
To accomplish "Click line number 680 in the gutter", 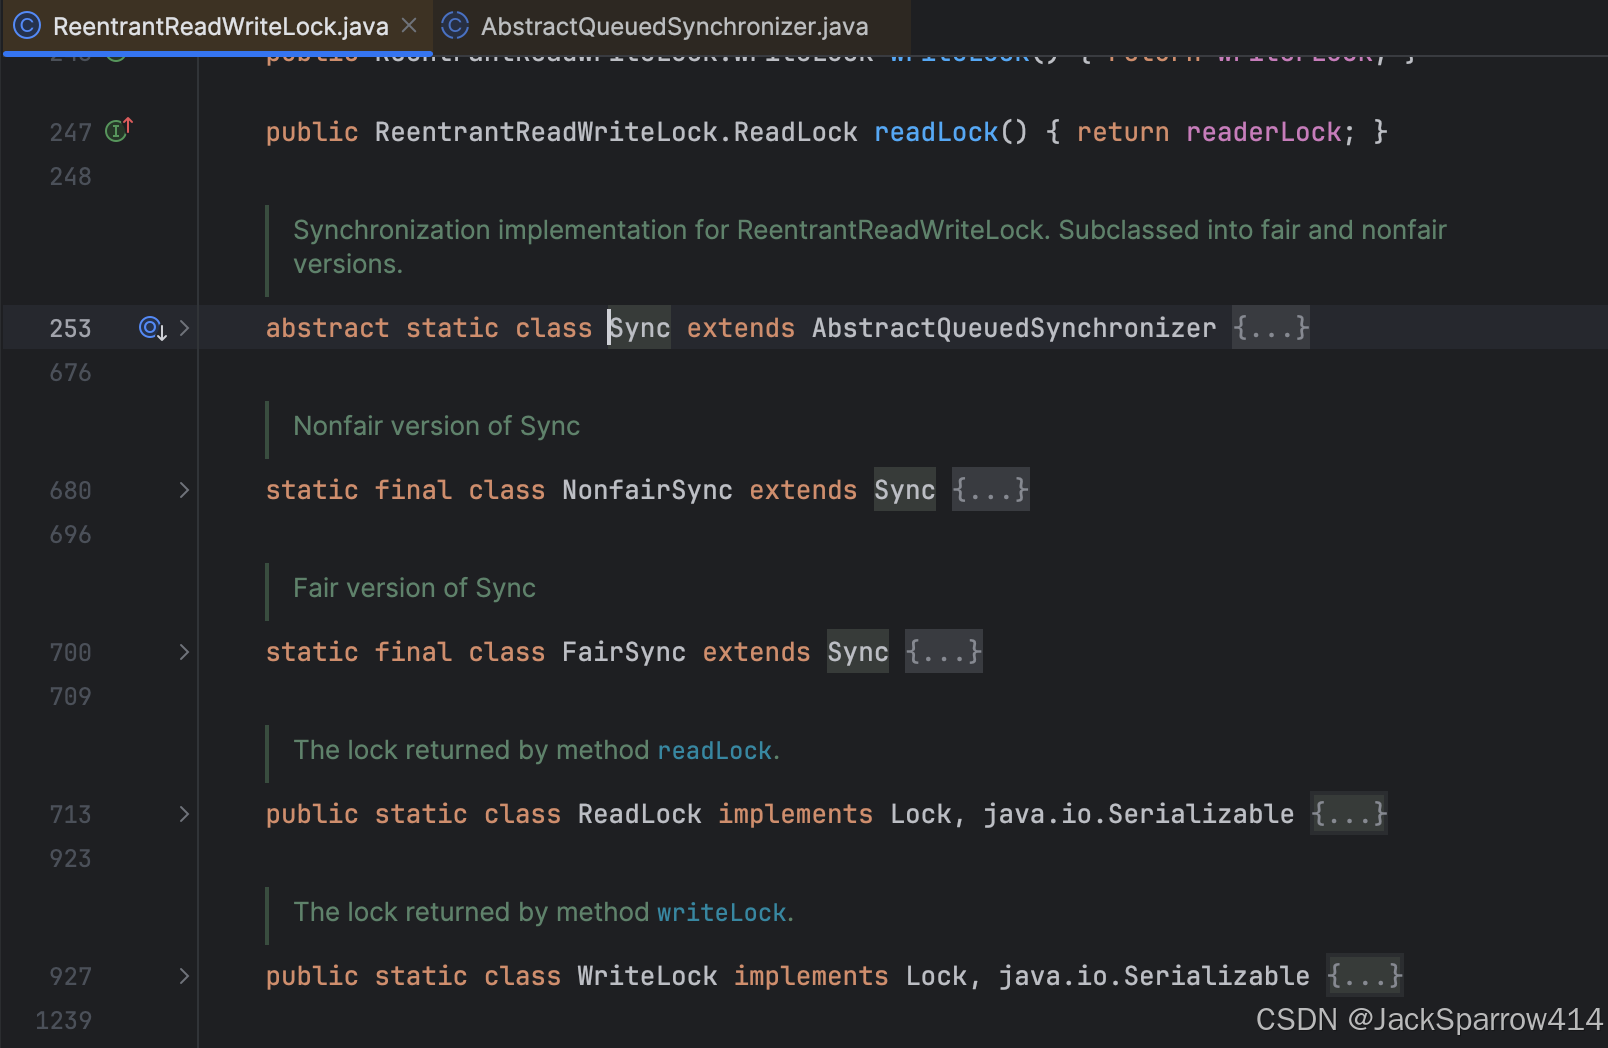I will pyautogui.click(x=70, y=490).
